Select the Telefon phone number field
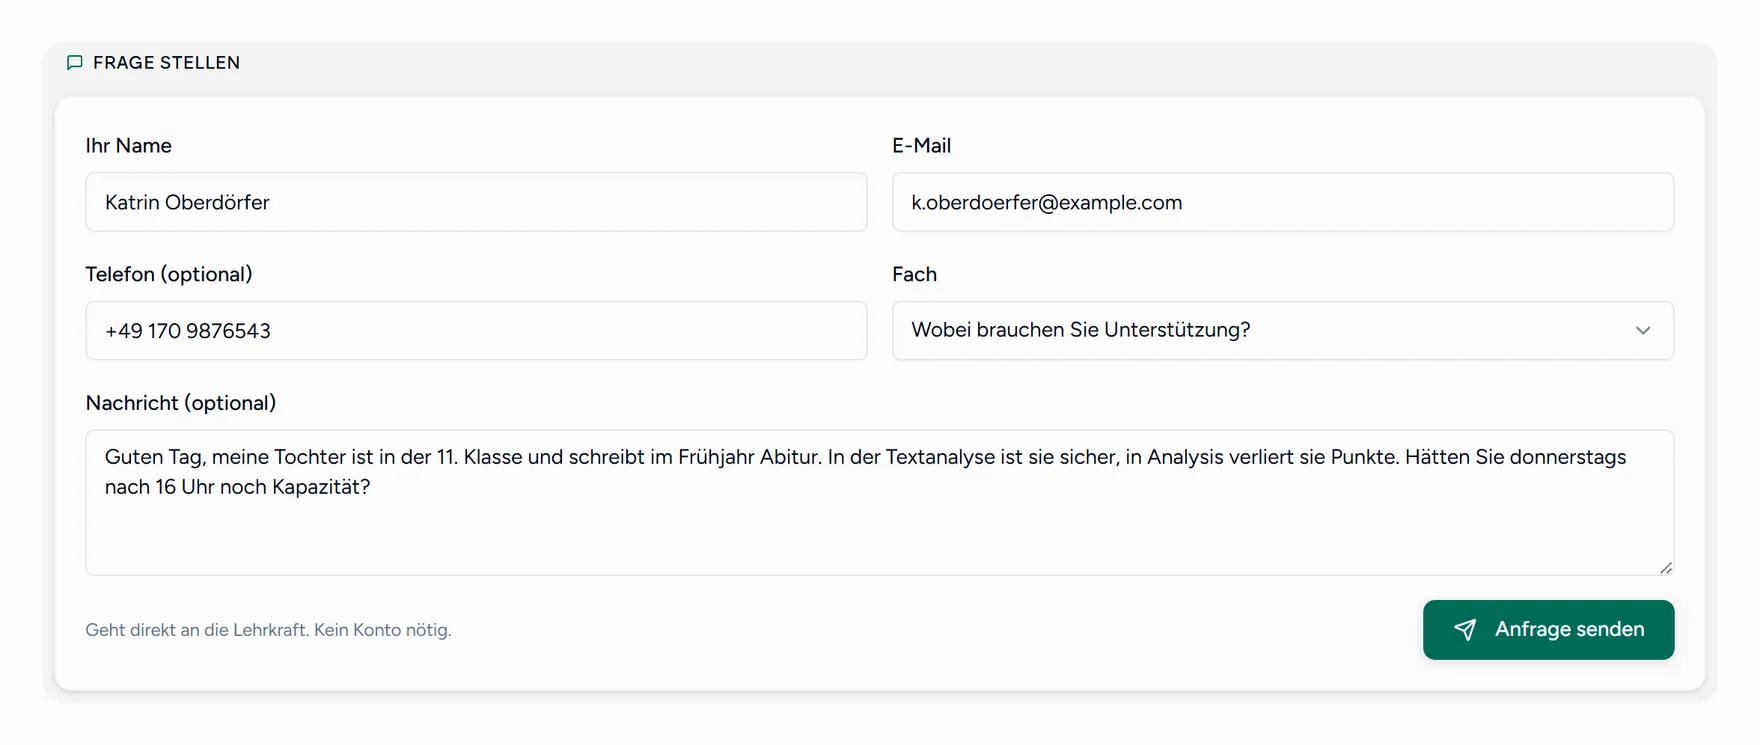The width and height of the screenshot is (1760, 745). (476, 330)
